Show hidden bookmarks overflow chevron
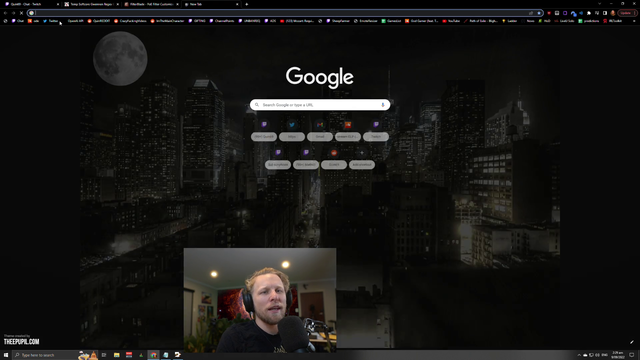The image size is (640, 360). pos(634,21)
